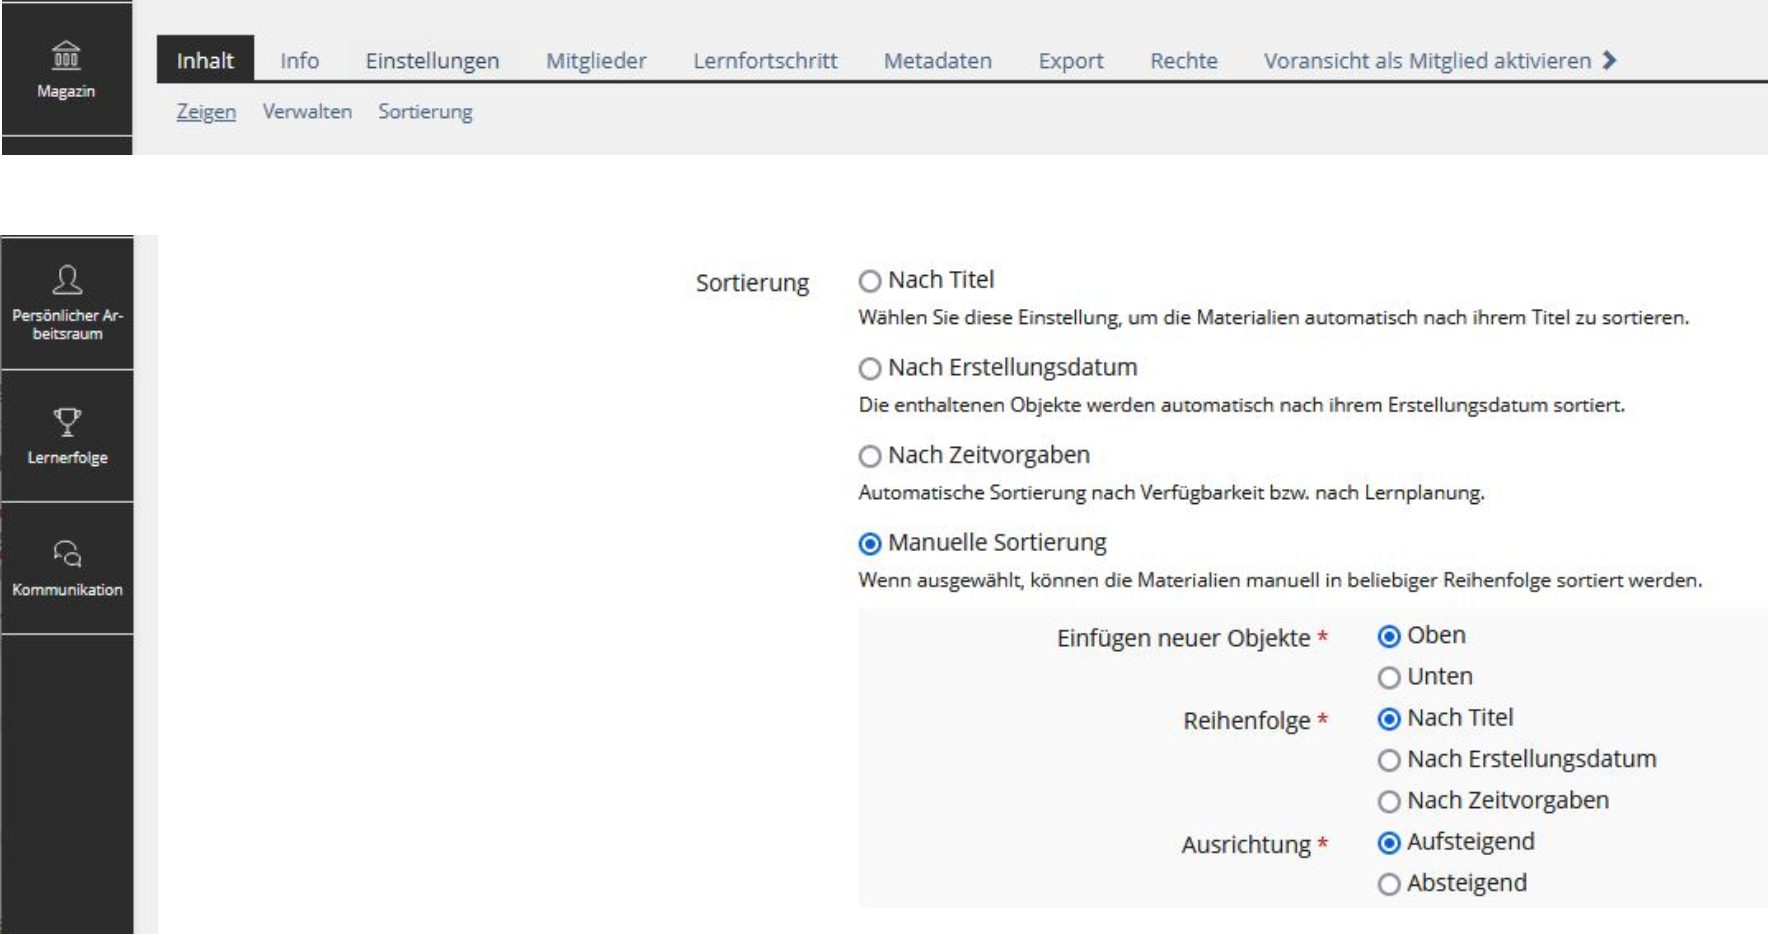Click the Verwalten subtab link

click(x=307, y=111)
